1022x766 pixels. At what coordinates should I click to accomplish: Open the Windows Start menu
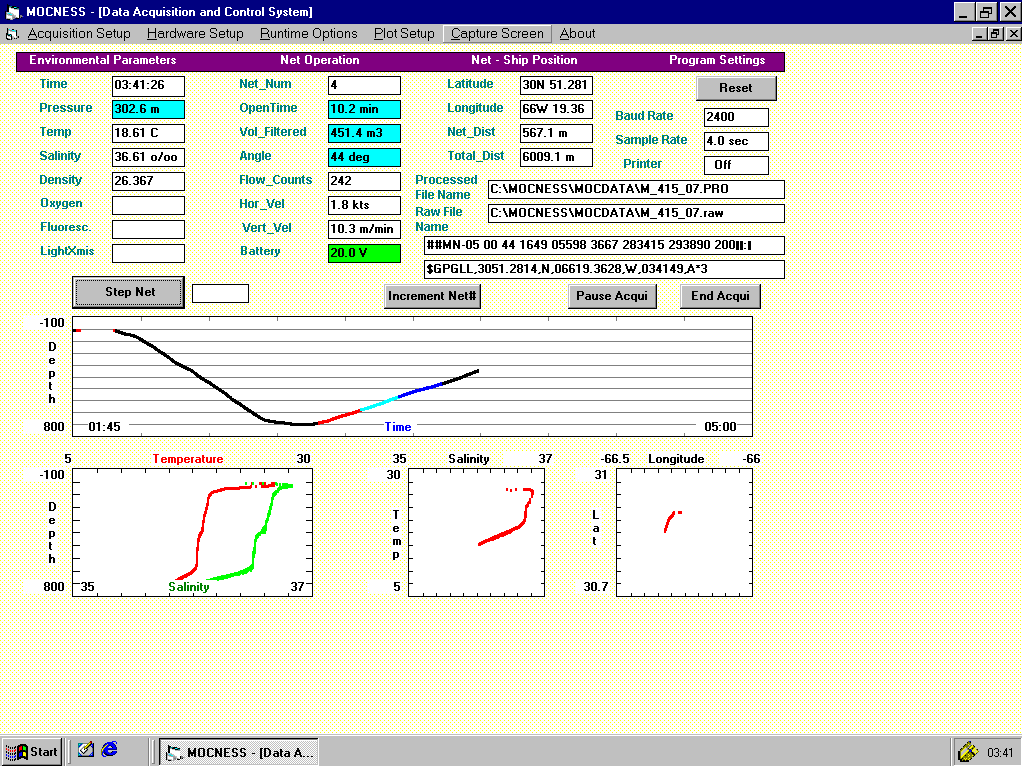pos(32,751)
